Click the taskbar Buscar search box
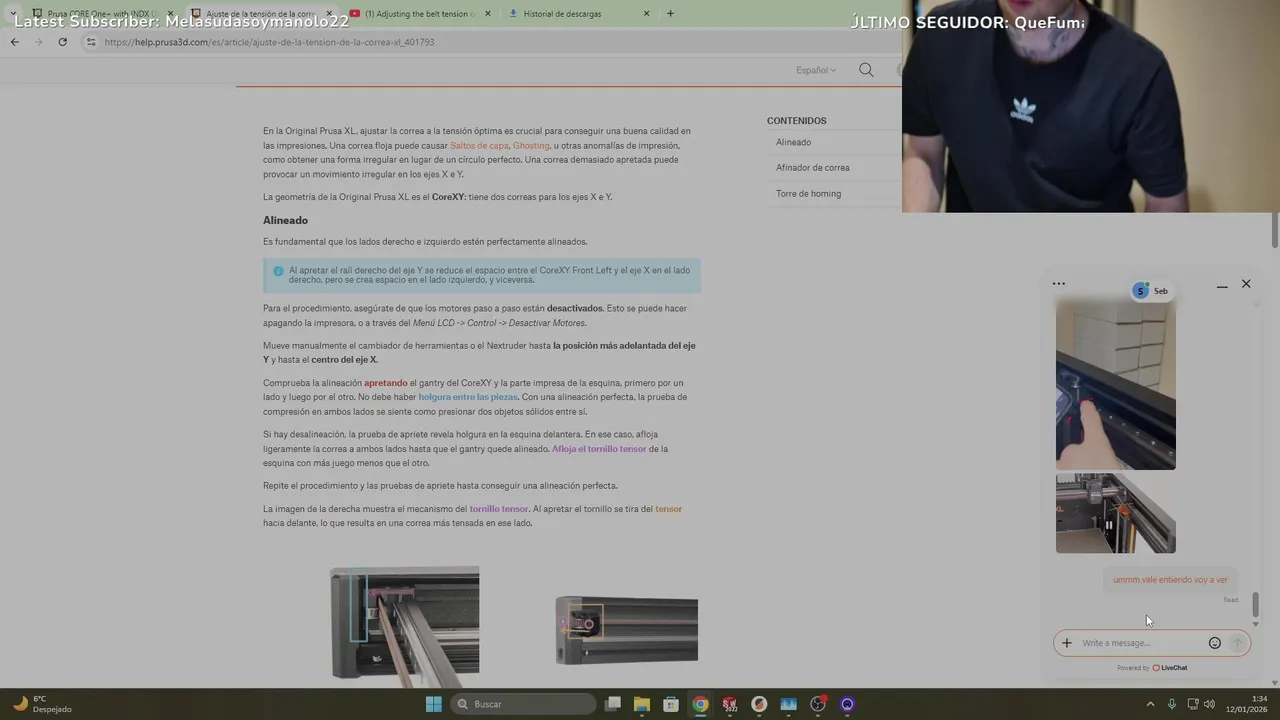Viewport: 1280px width, 720px height. pos(523,704)
